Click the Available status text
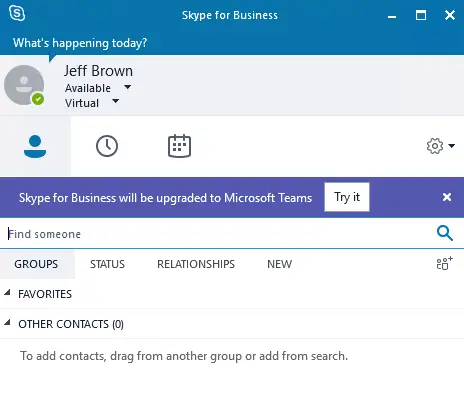Viewport: 464px width, 408px height. [x=88, y=88]
